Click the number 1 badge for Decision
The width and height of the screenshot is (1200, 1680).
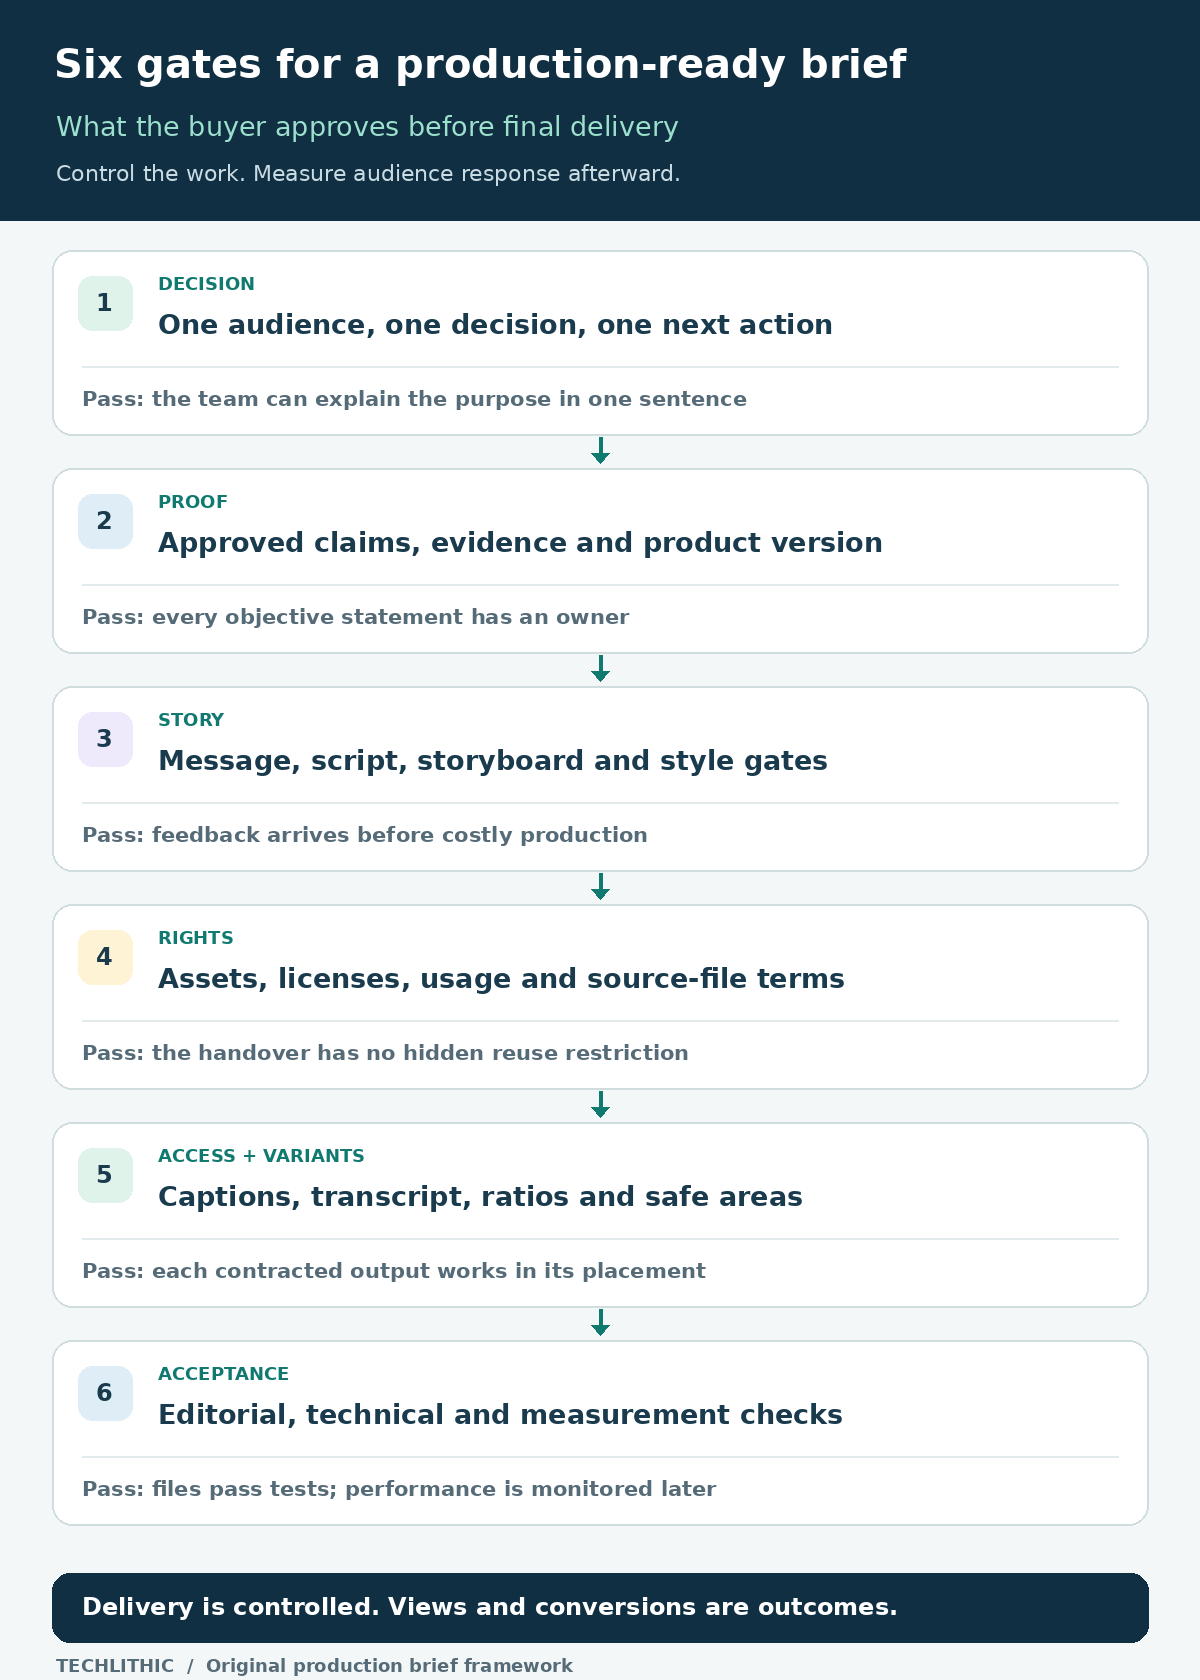click(x=105, y=303)
